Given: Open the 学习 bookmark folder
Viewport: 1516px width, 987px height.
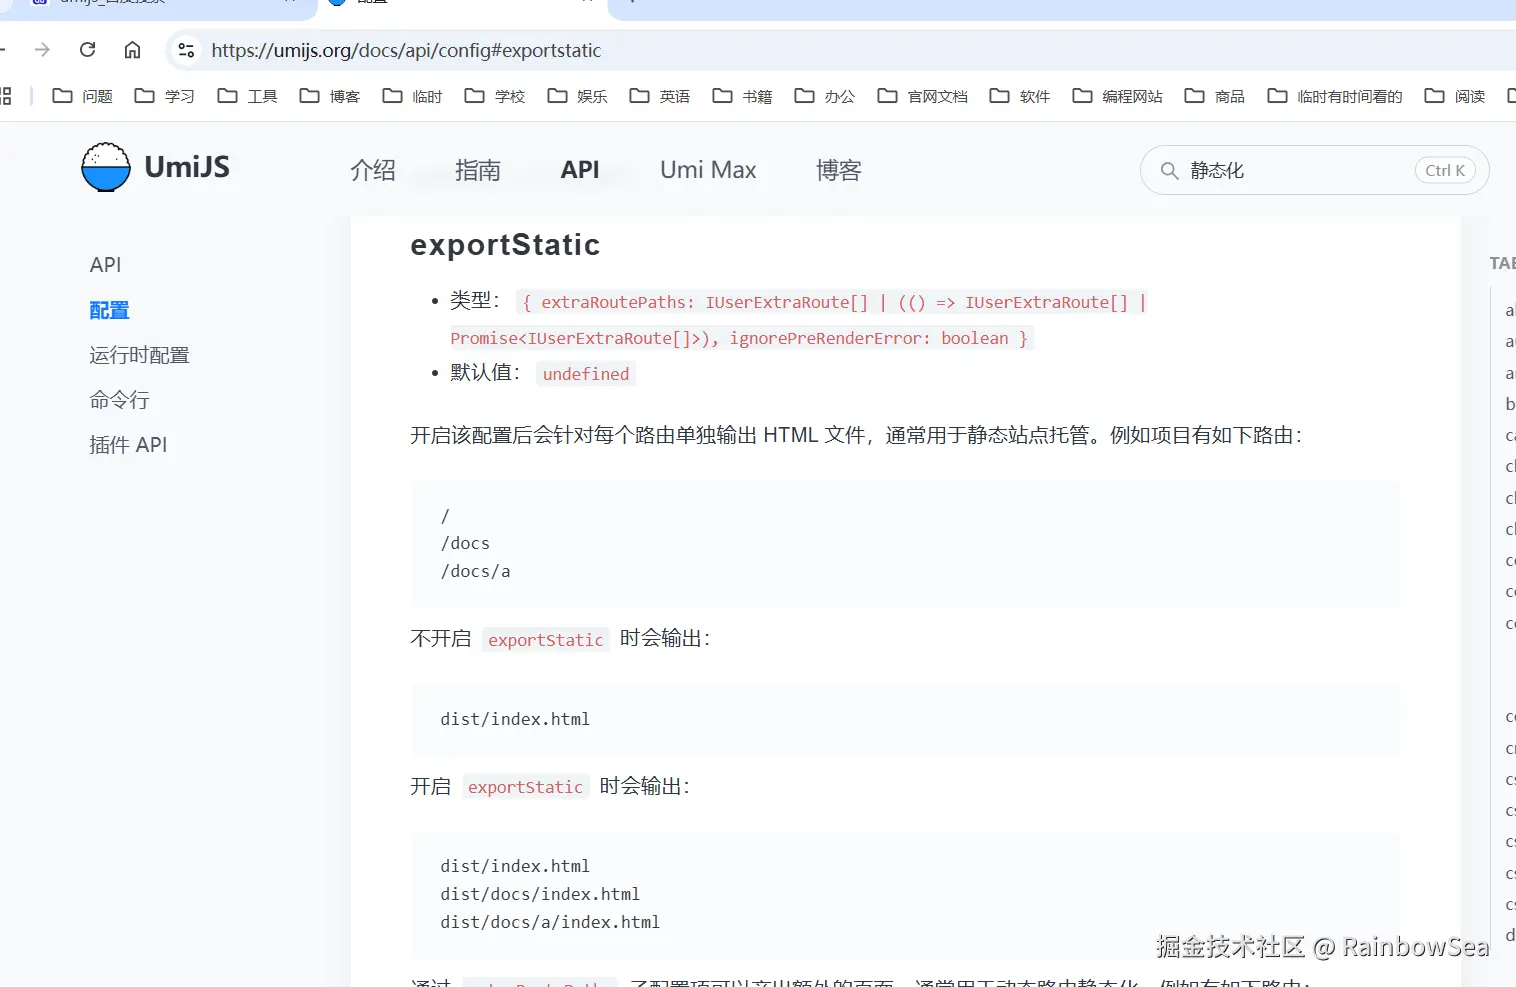Looking at the screenshot, I should click(x=164, y=96).
